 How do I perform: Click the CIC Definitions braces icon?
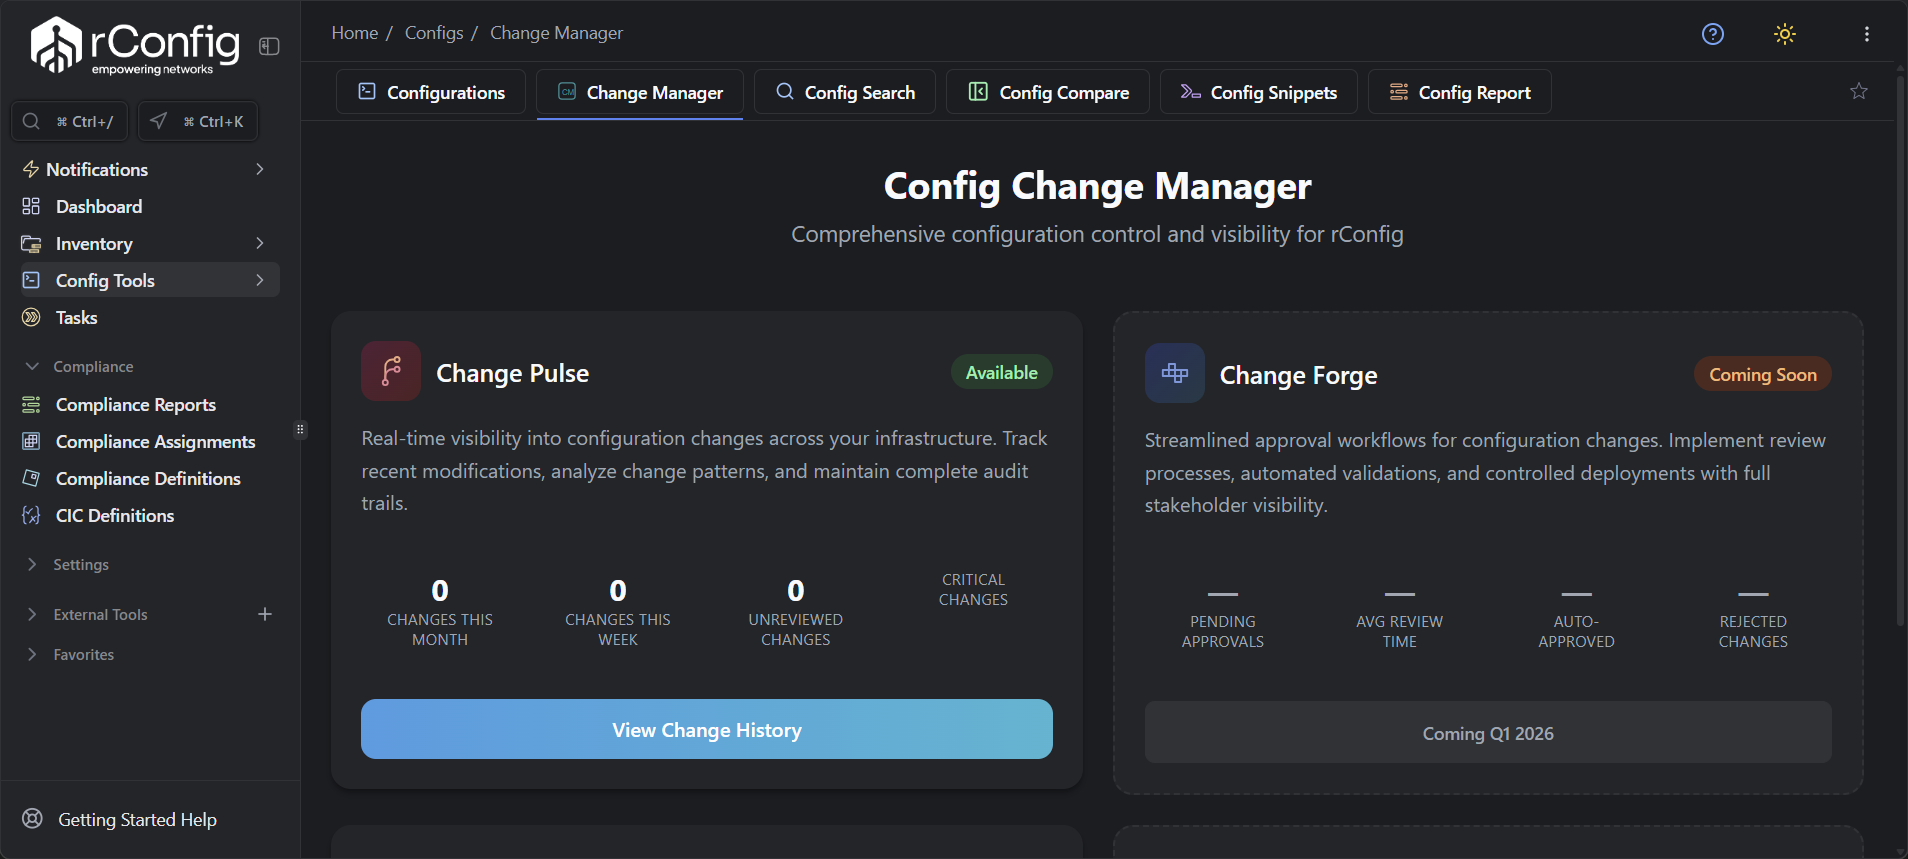click(x=31, y=515)
